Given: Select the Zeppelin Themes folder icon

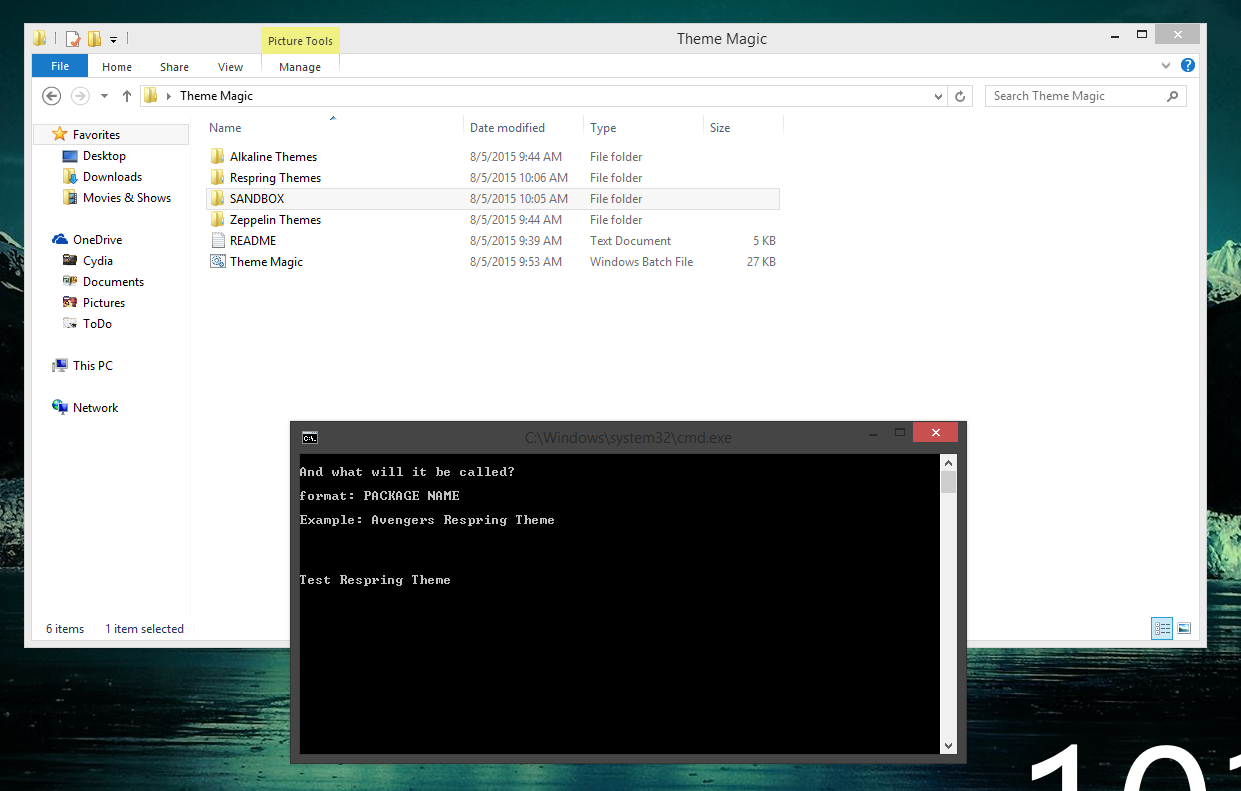Looking at the screenshot, I should [218, 220].
